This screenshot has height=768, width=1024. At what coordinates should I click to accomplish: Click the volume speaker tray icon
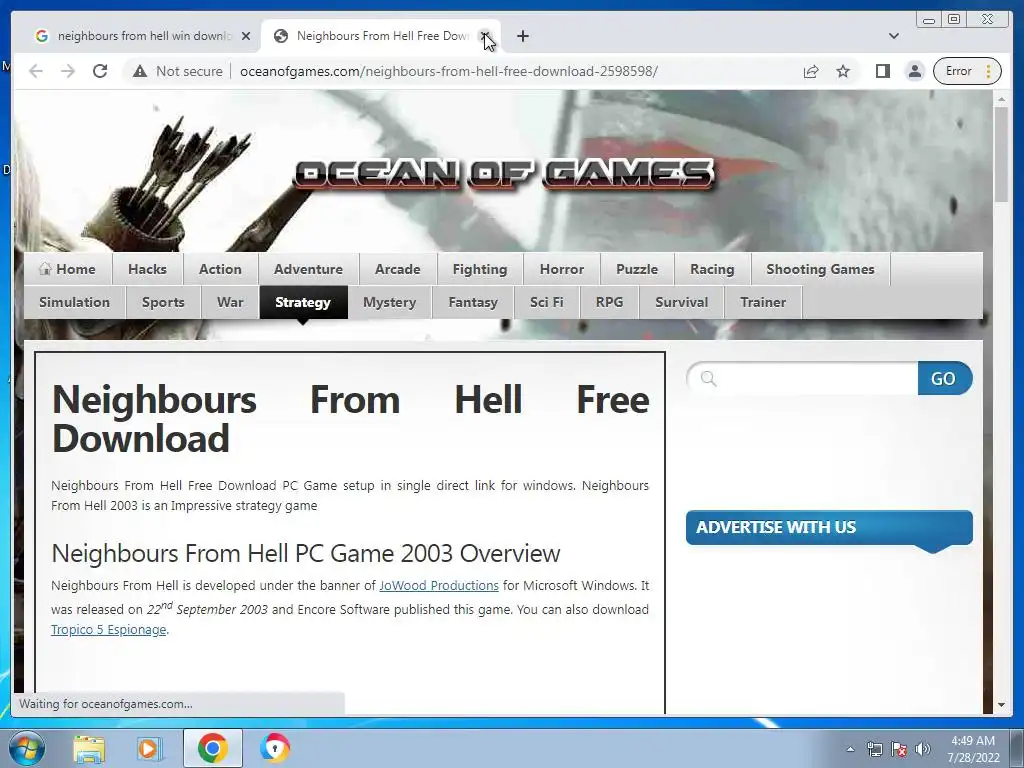[x=922, y=749]
